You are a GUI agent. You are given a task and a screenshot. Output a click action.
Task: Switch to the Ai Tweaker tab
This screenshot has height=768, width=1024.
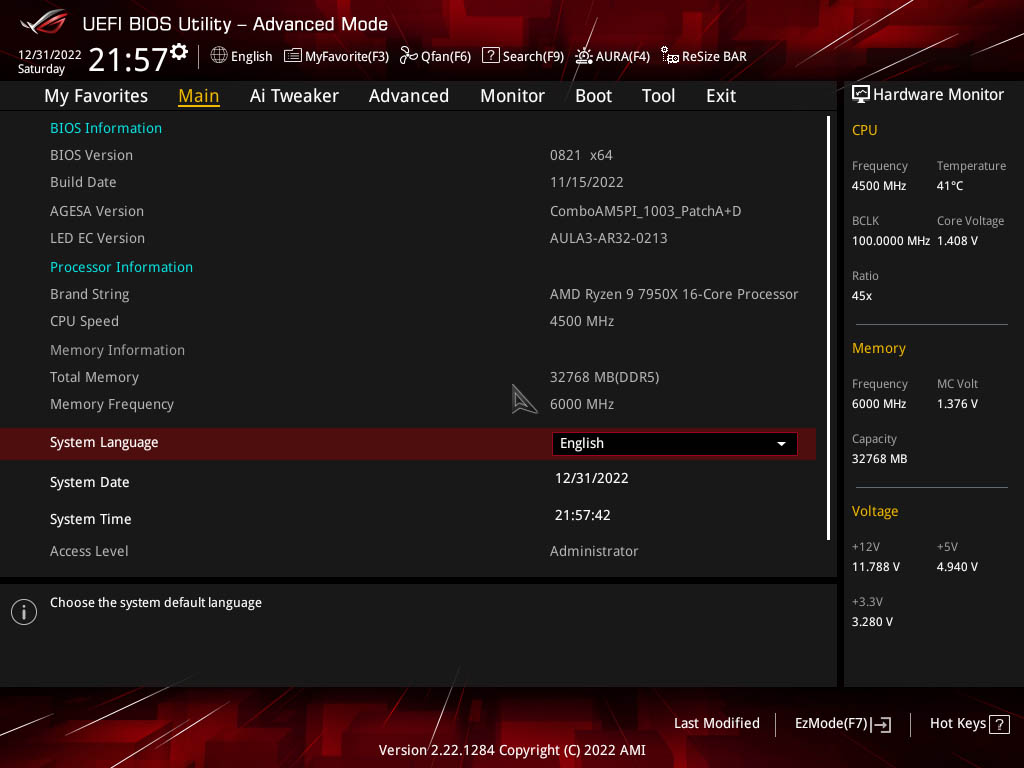294,96
